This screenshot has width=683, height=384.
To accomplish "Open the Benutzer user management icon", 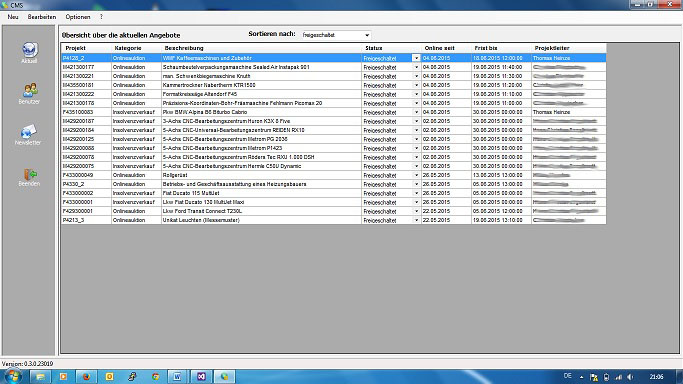I will click(x=29, y=94).
